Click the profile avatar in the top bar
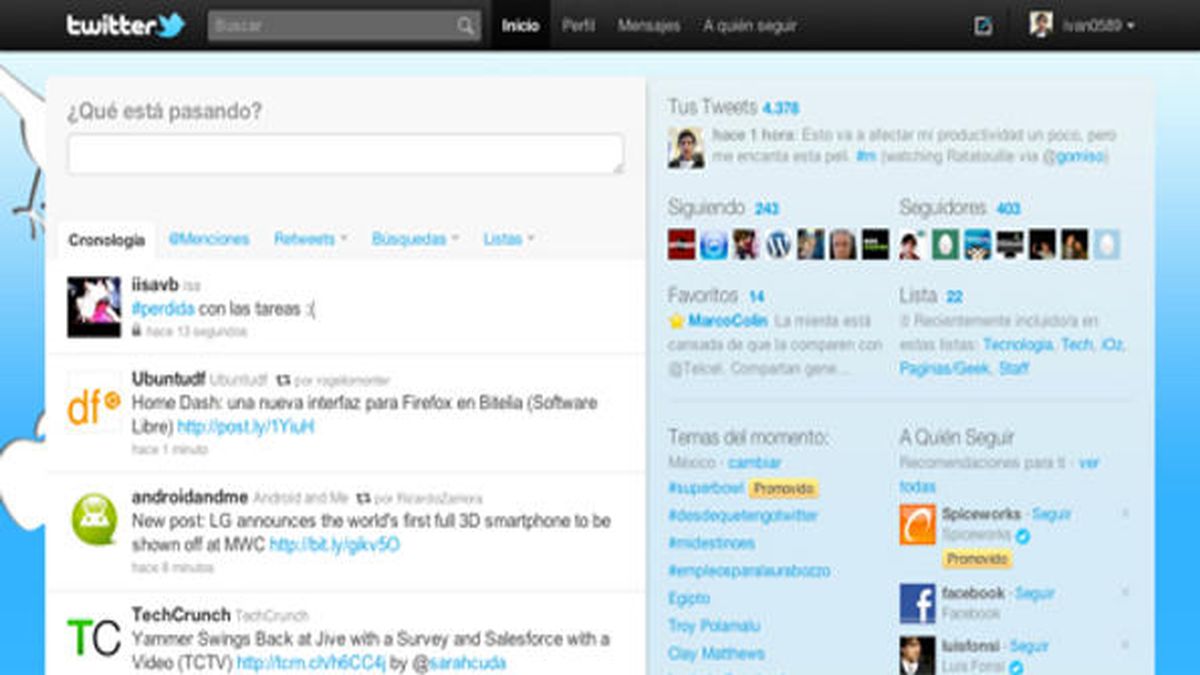The width and height of the screenshot is (1200, 675). click(x=1044, y=22)
